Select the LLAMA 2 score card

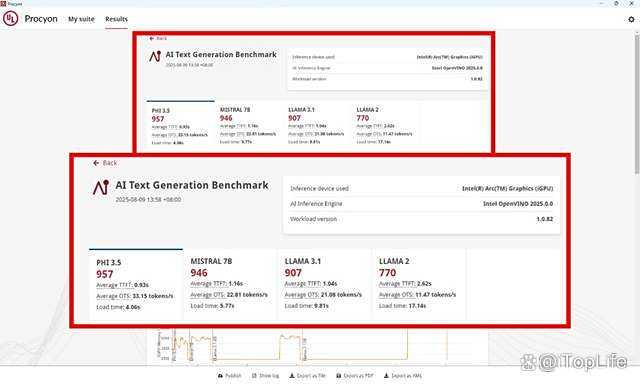[419, 284]
